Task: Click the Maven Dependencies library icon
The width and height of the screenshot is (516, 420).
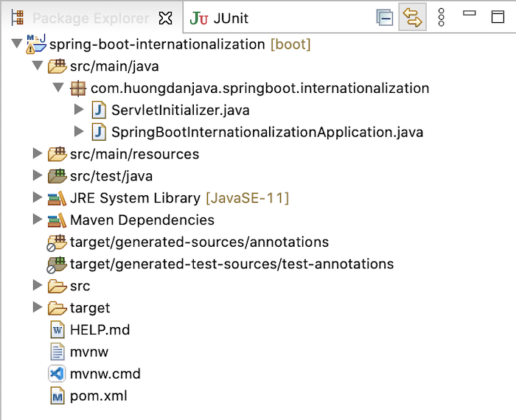Action: point(57,220)
